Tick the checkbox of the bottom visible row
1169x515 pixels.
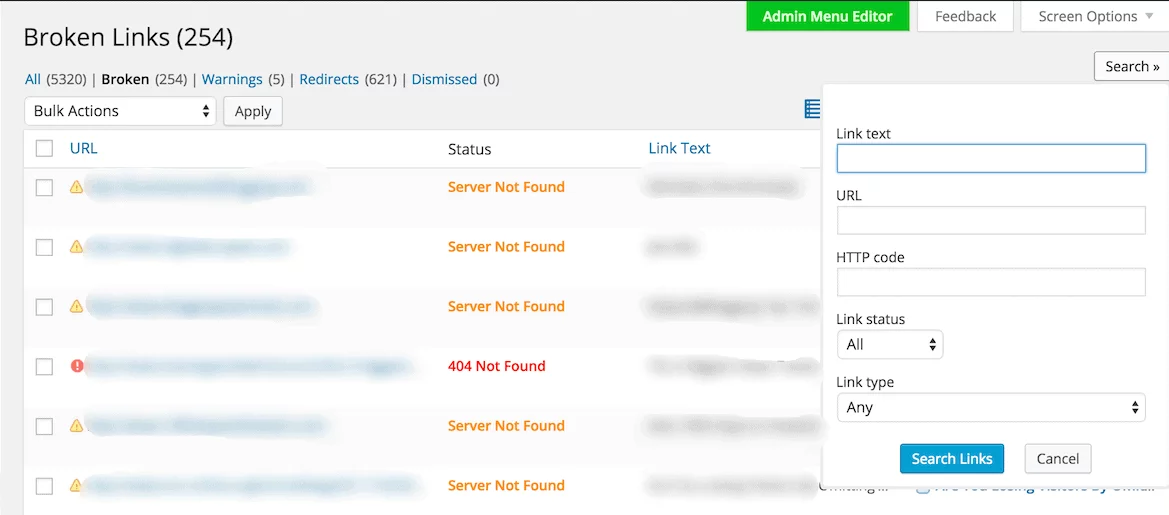45,486
